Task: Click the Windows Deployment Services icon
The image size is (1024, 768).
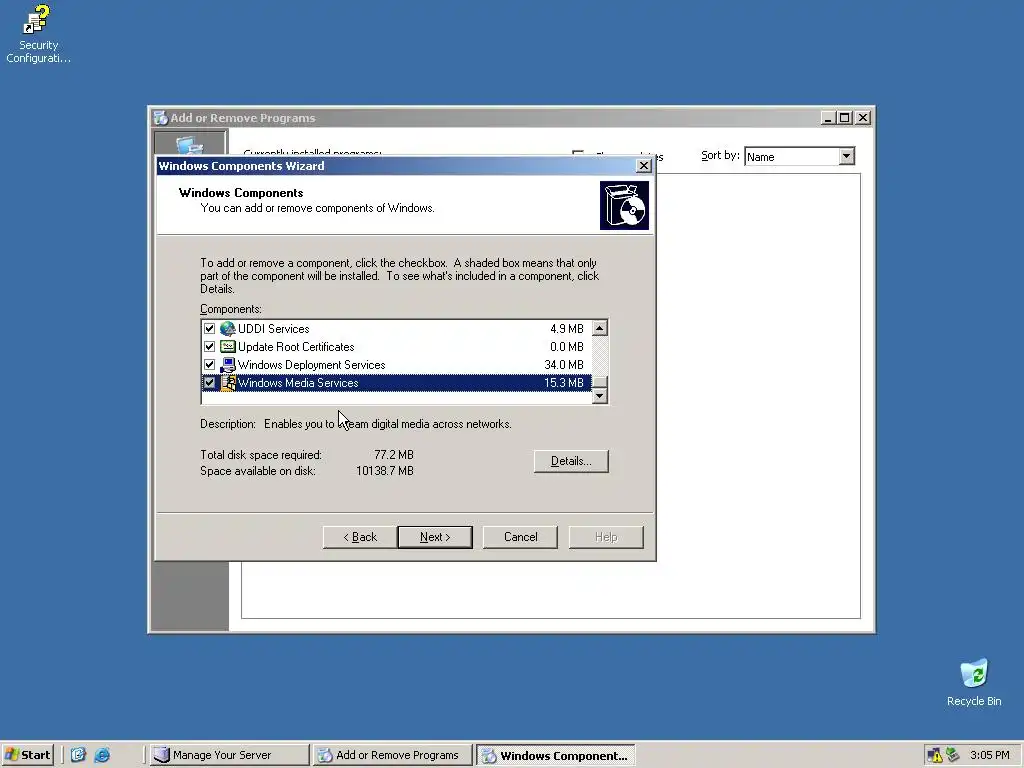Action: pos(227,365)
